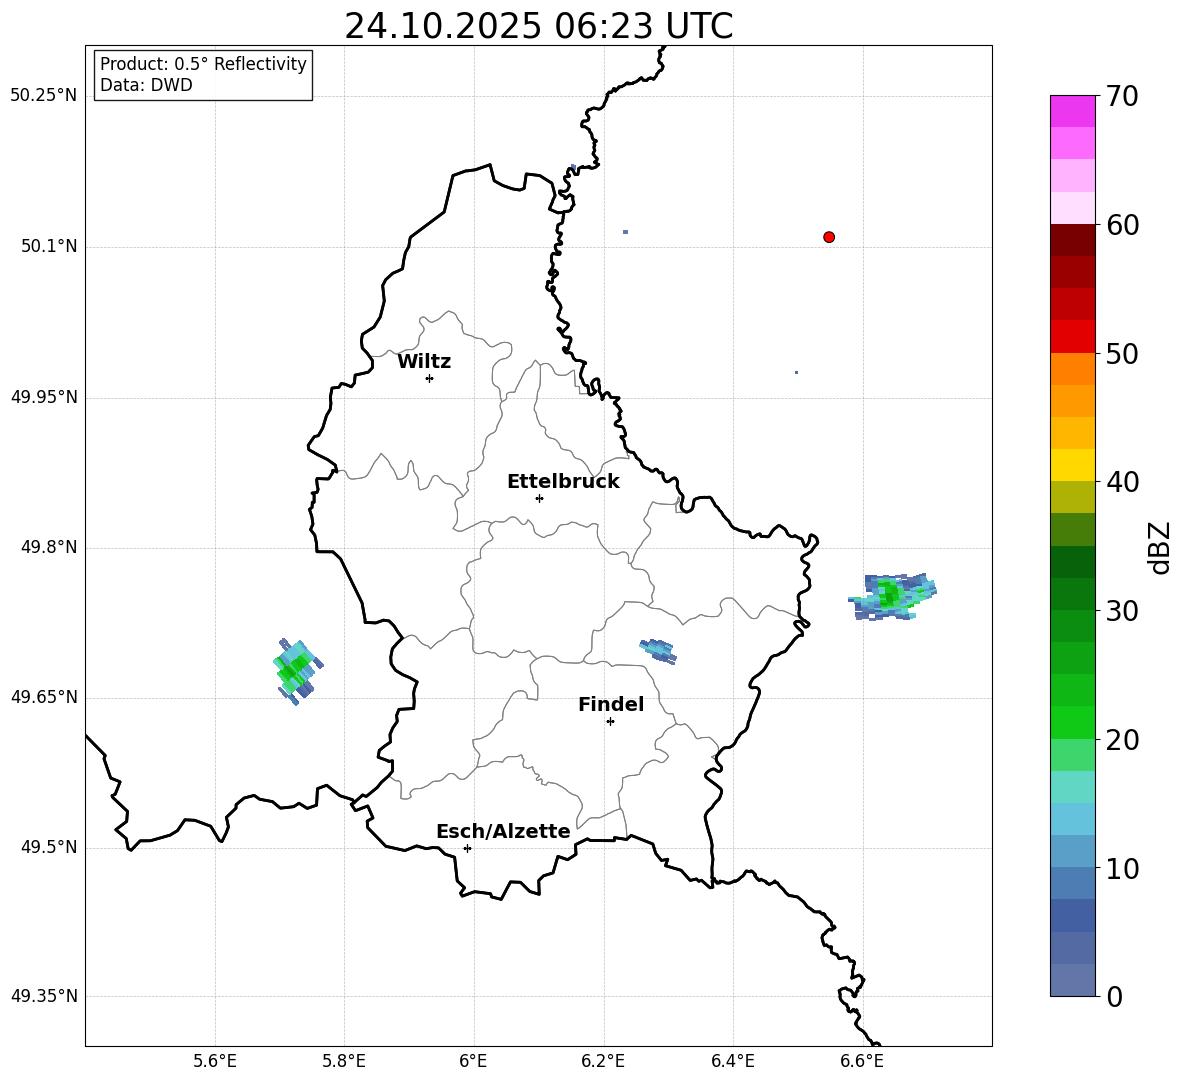Click the 50.1°N latitude label

[49, 246]
